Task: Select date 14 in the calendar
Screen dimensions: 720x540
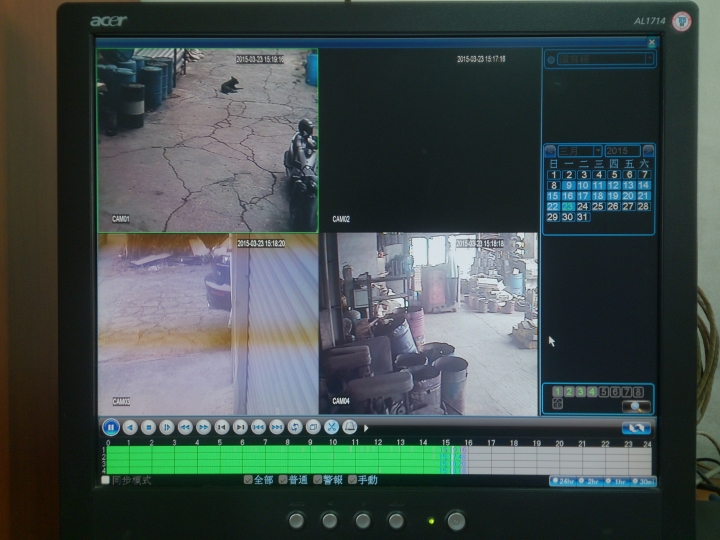Action: (x=643, y=185)
